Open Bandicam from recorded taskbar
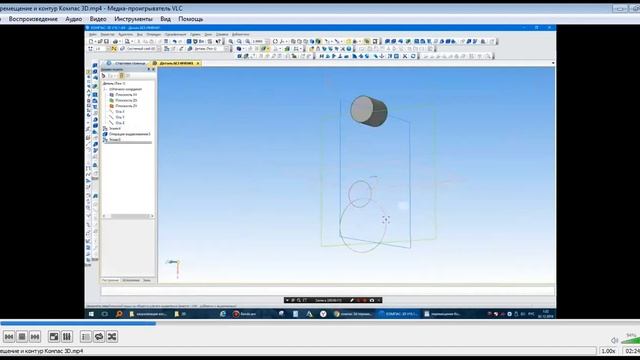The image size is (640, 360). [x=245, y=314]
